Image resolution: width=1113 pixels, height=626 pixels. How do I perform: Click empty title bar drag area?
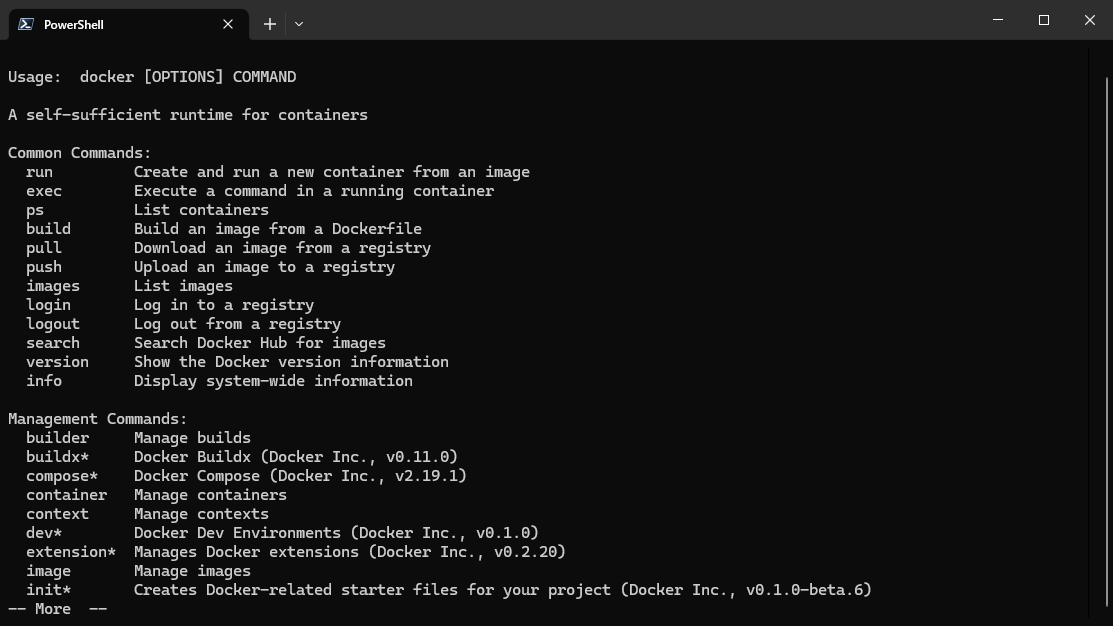click(x=640, y=22)
